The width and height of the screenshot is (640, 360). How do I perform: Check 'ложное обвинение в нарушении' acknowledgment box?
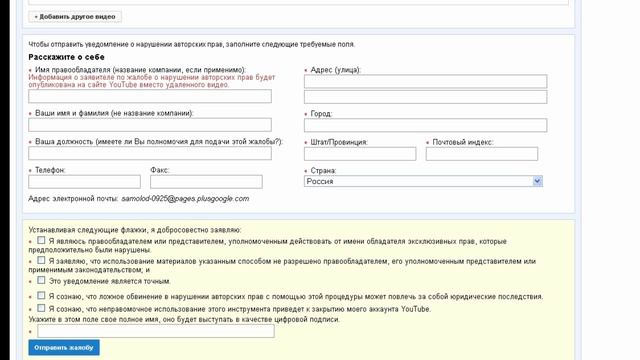pyautogui.click(x=41, y=296)
